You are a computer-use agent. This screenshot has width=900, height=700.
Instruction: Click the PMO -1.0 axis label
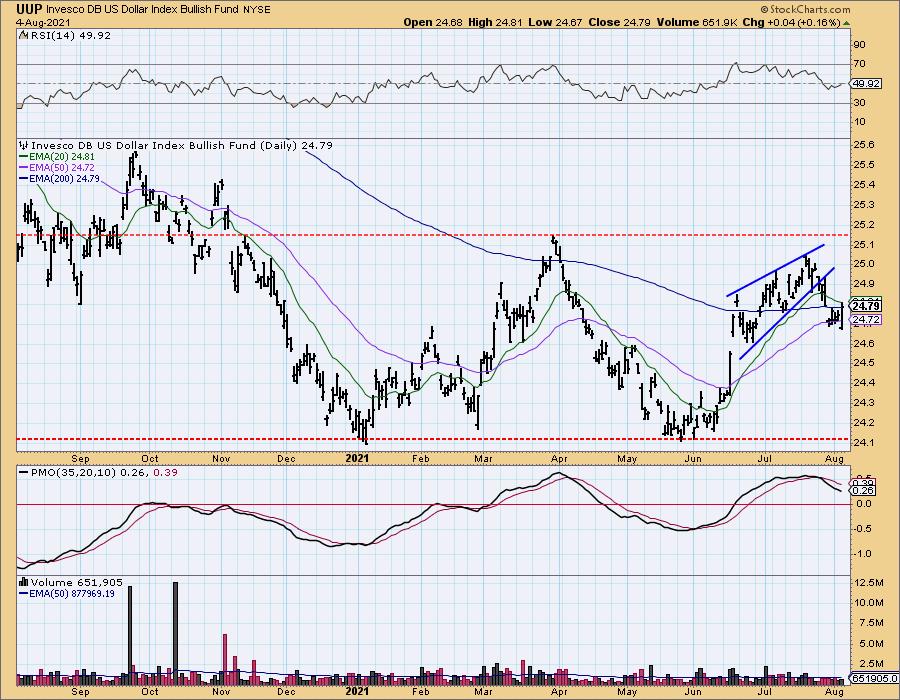point(863,554)
